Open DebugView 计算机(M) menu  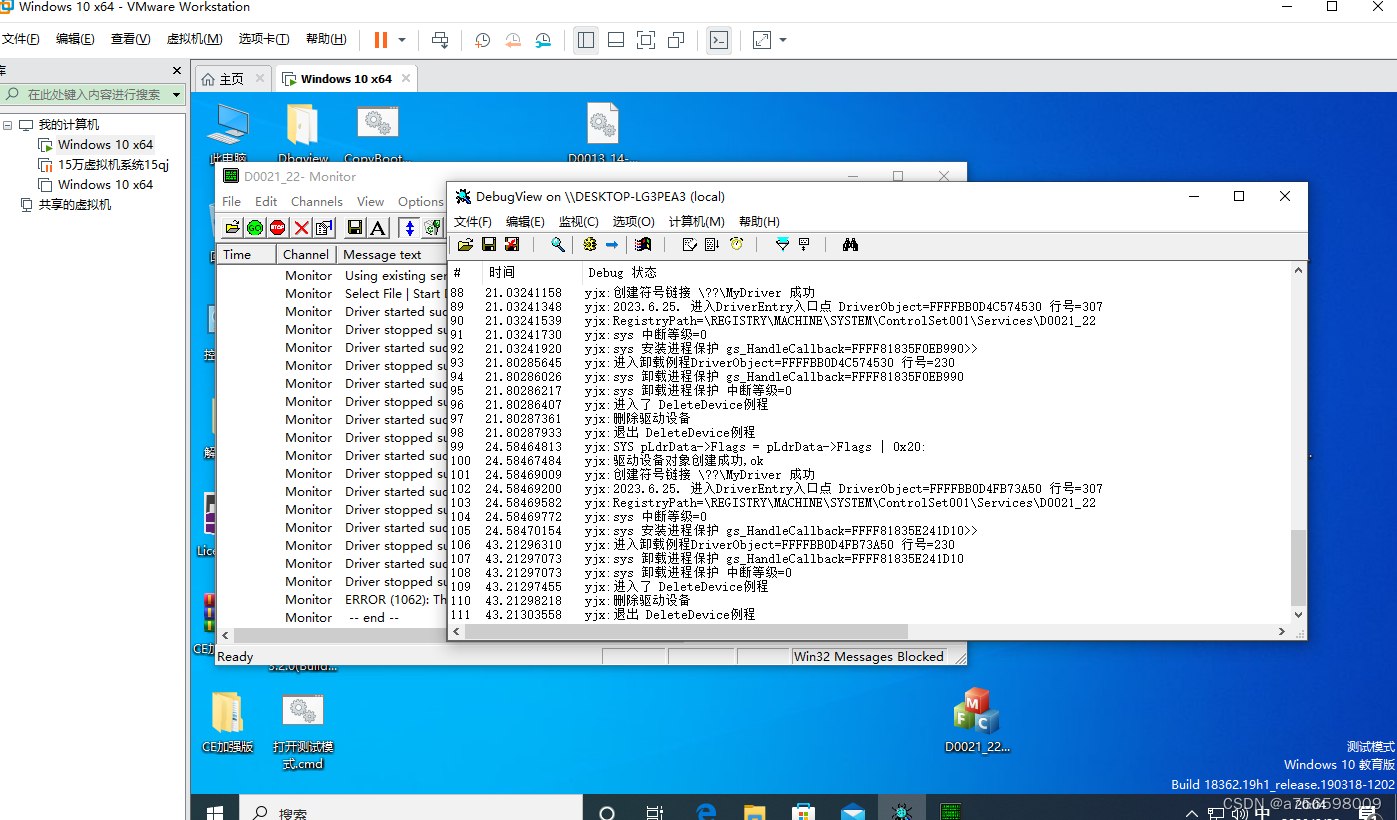[x=696, y=222]
